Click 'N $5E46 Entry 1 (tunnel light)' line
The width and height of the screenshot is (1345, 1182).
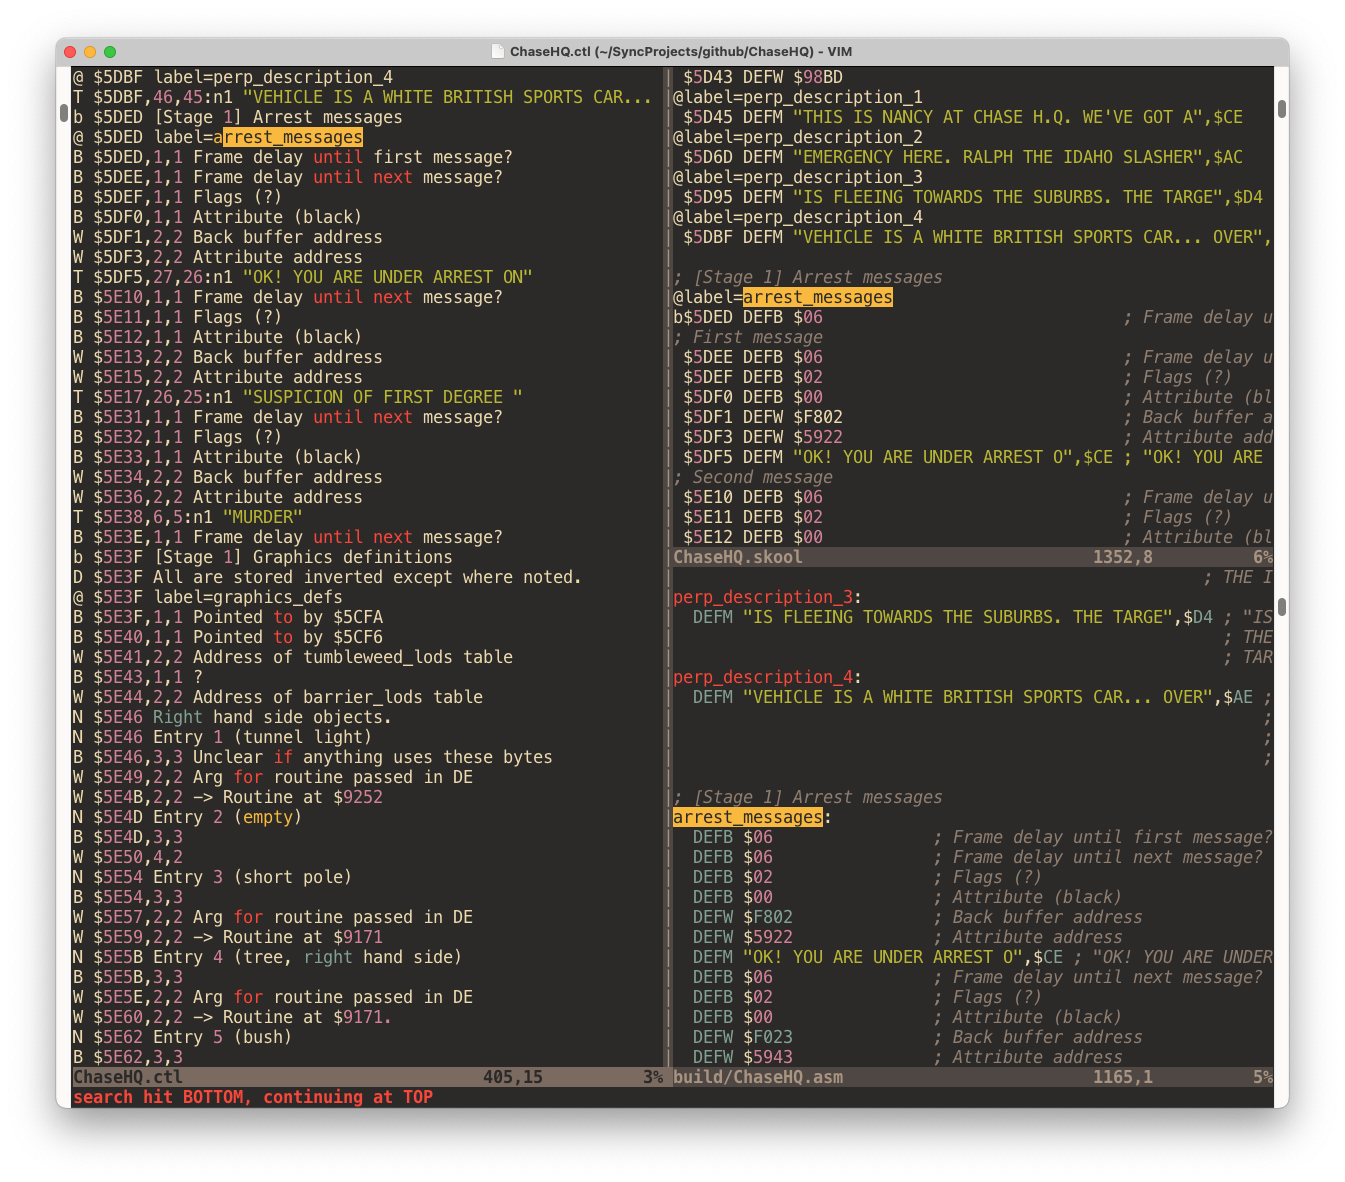[223, 737]
